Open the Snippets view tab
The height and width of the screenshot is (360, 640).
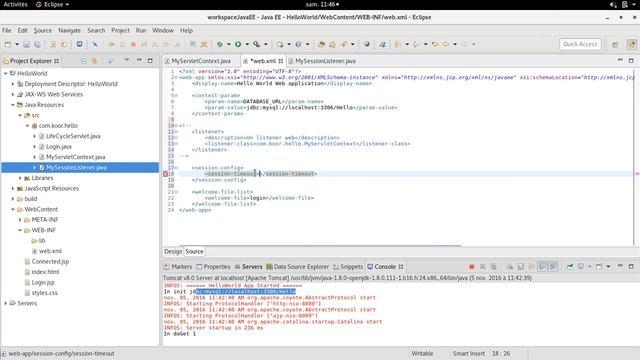coord(348,267)
